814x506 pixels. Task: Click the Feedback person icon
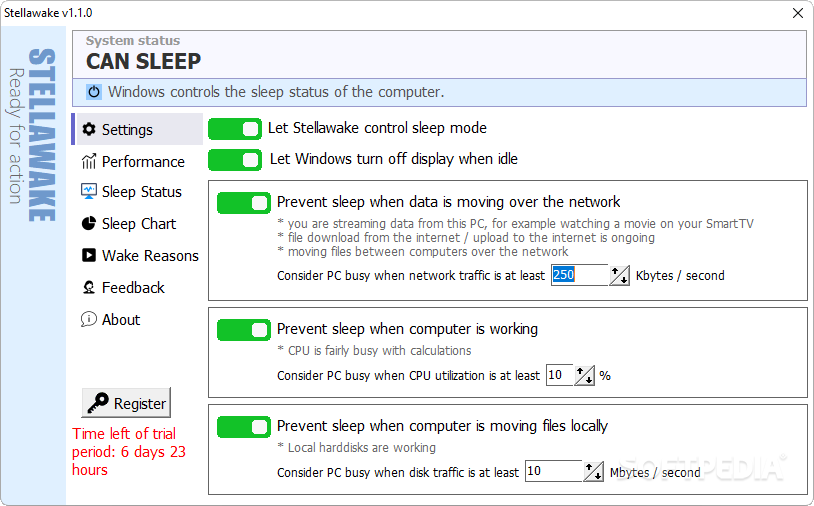[x=89, y=288]
